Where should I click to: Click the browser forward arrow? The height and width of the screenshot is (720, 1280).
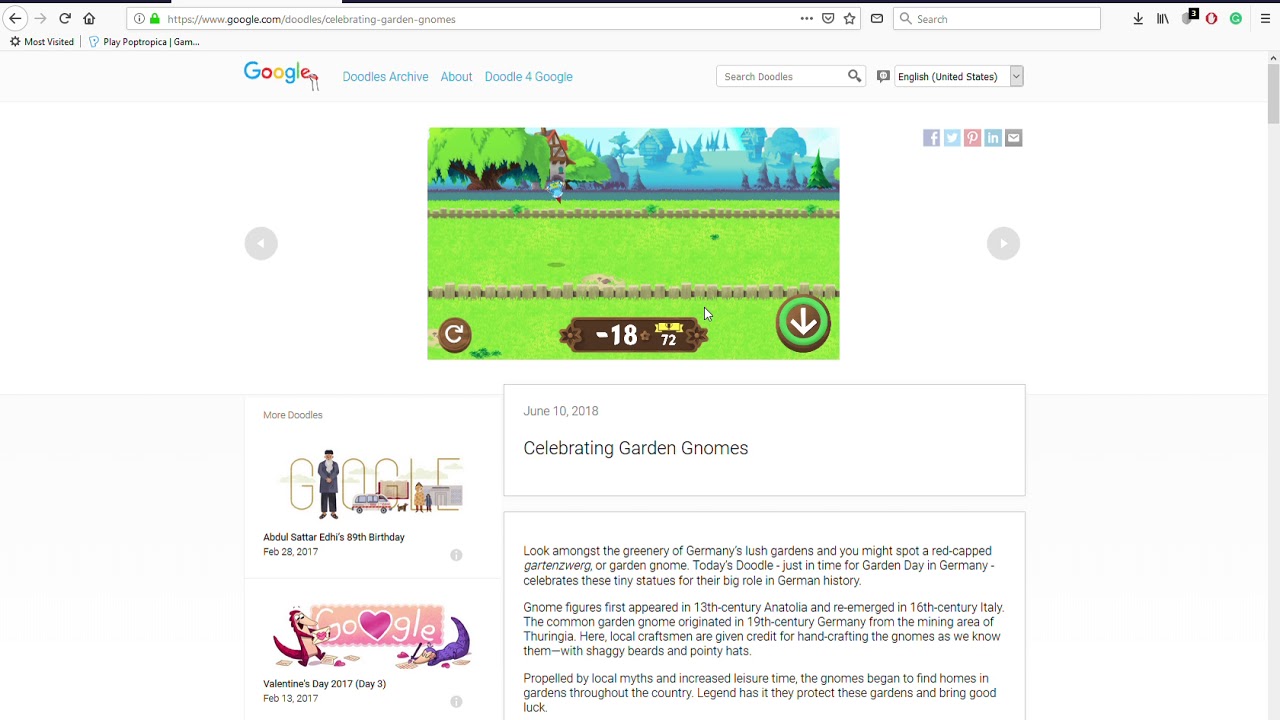coord(40,19)
